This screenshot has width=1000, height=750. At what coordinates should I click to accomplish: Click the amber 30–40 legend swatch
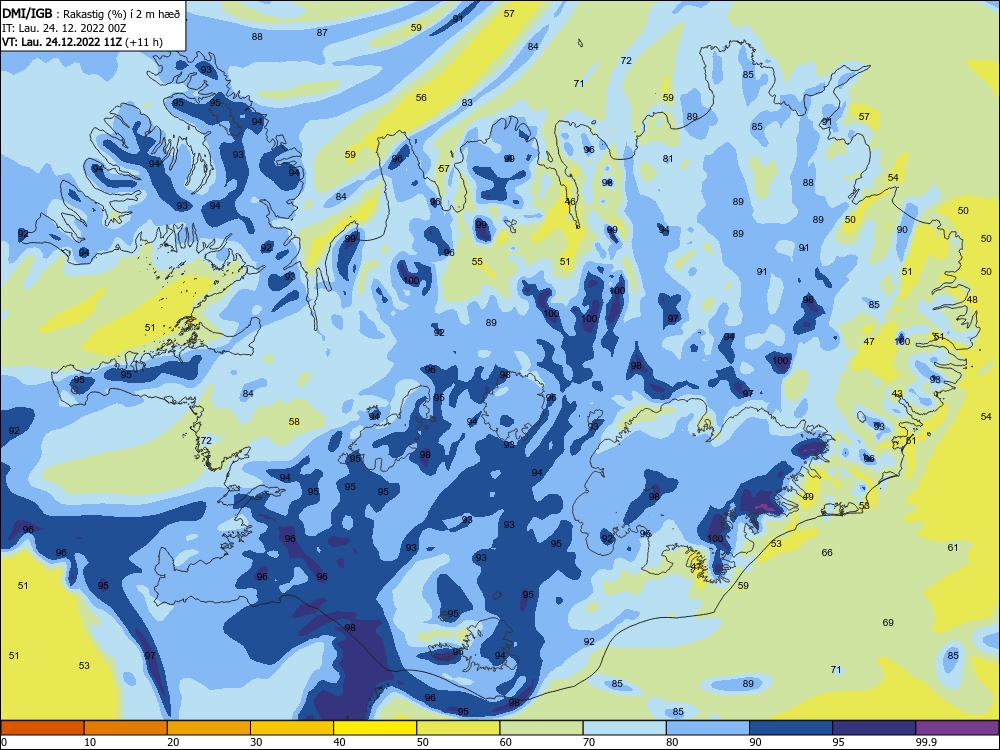(x=292, y=728)
